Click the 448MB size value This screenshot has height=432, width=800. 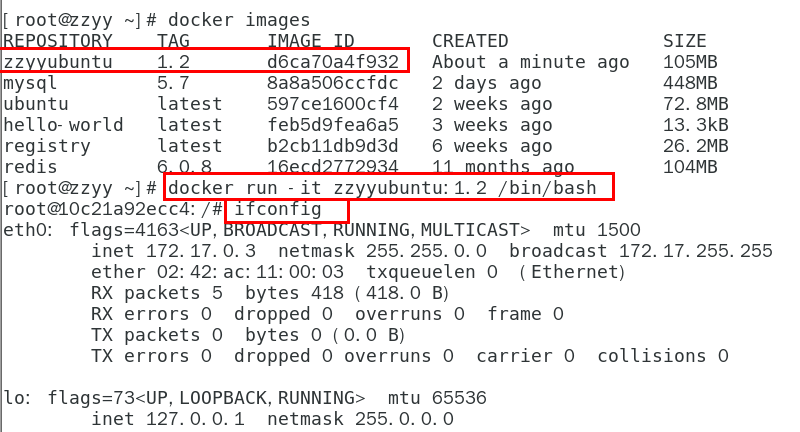(x=690, y=83)
